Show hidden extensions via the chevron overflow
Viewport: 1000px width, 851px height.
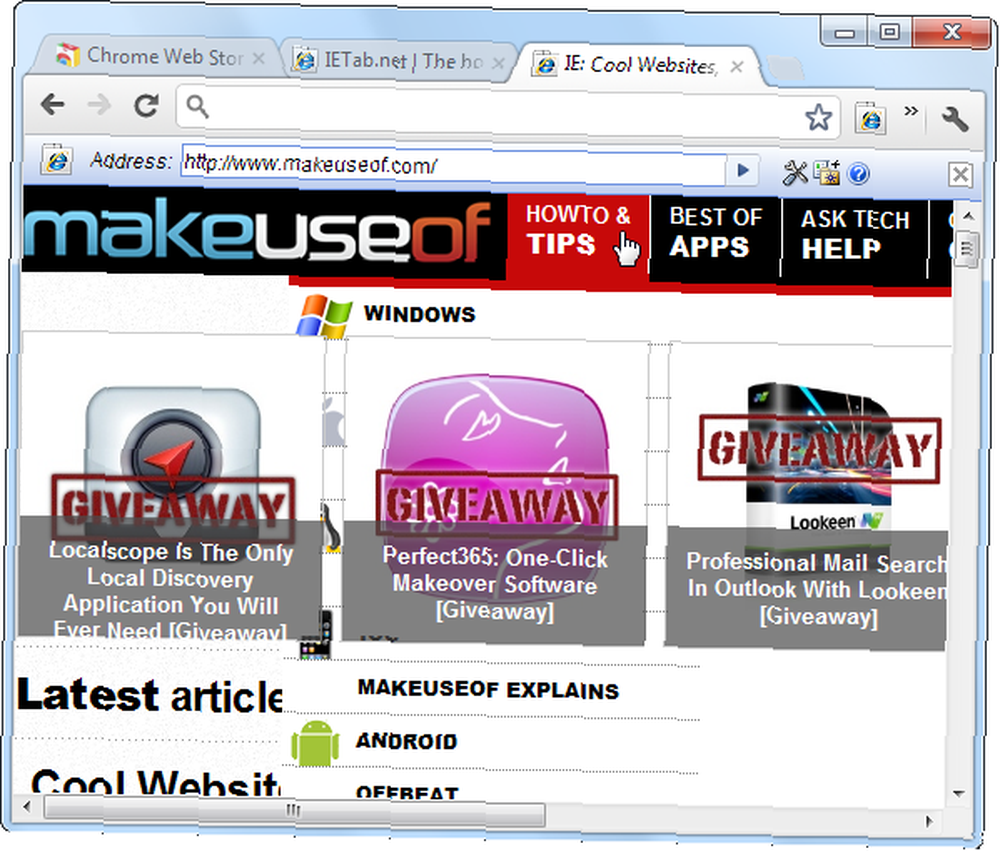[x=911, y=112]
